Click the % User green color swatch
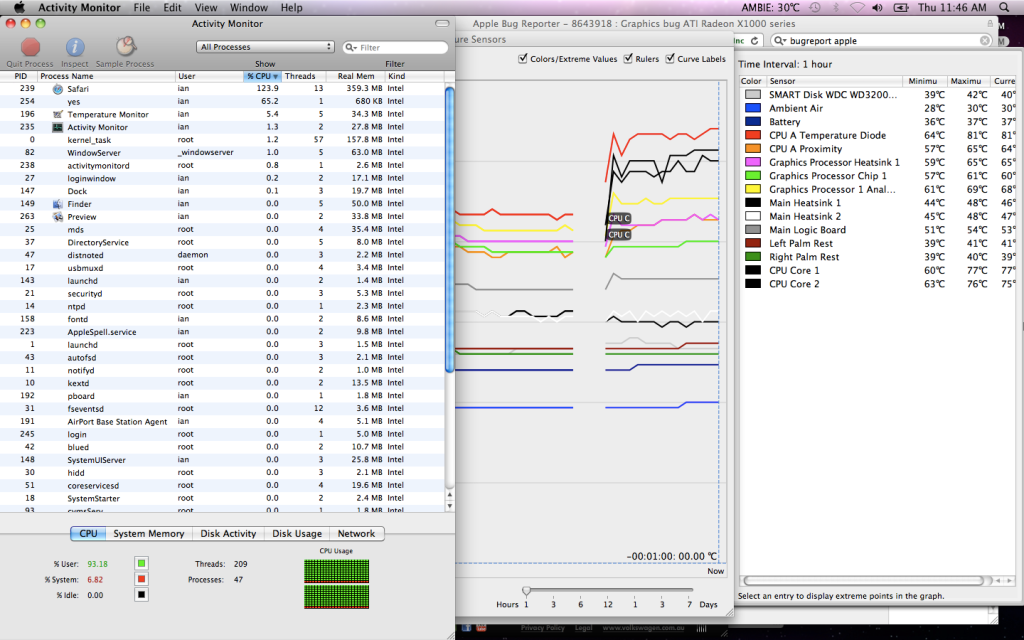 141,564
